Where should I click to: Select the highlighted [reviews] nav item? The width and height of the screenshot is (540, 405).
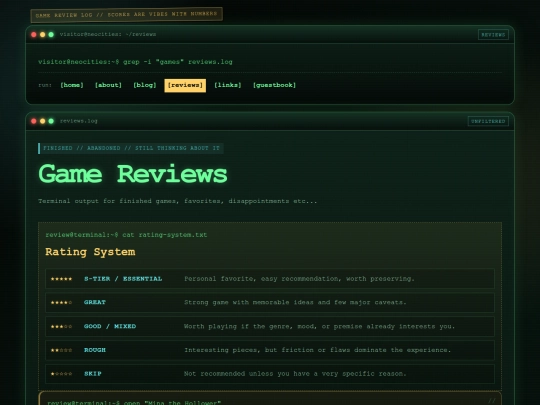185,85
